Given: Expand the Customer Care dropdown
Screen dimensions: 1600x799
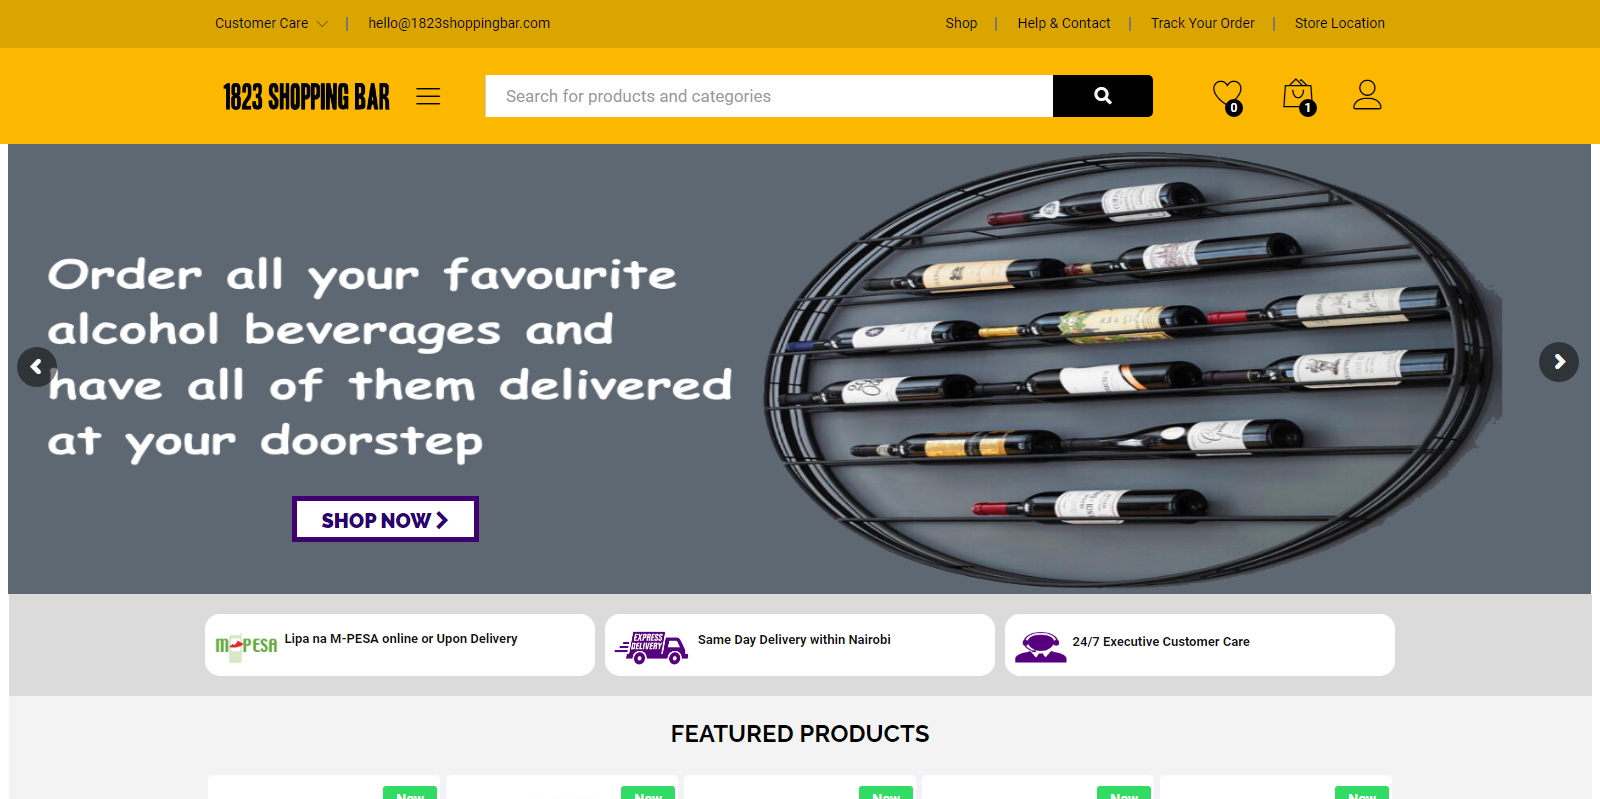Looking at the screenshot, I should pyautogui.click(x=271, y=23).
